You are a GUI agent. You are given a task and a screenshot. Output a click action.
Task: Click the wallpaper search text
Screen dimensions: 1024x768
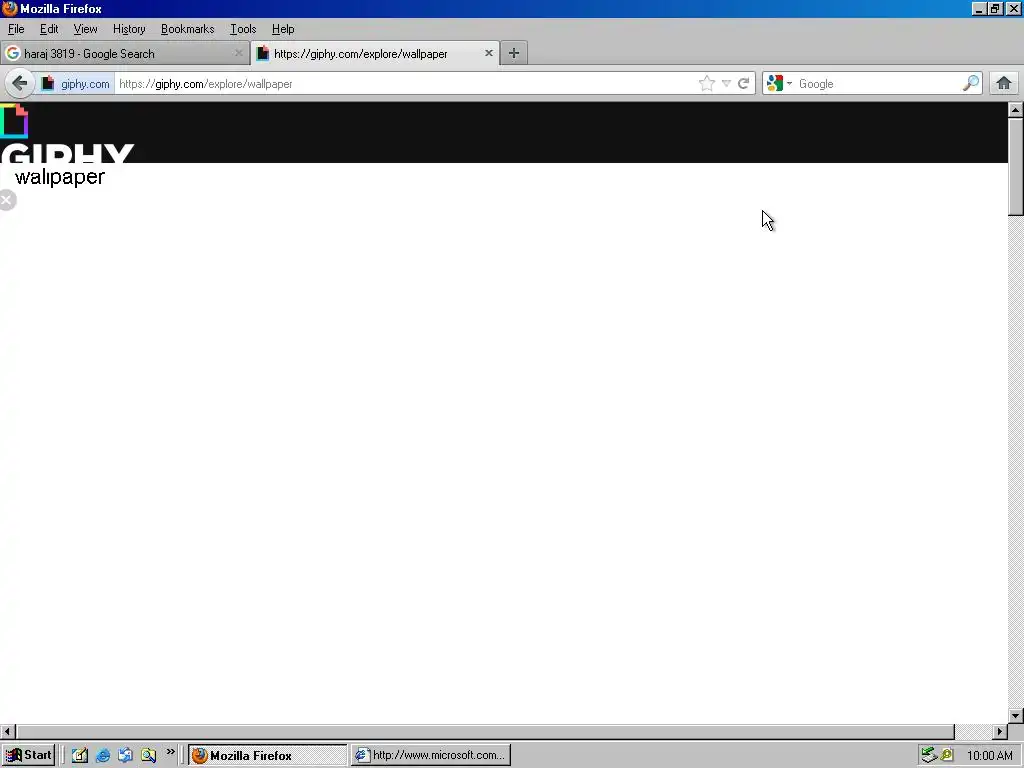pos(59,177)
